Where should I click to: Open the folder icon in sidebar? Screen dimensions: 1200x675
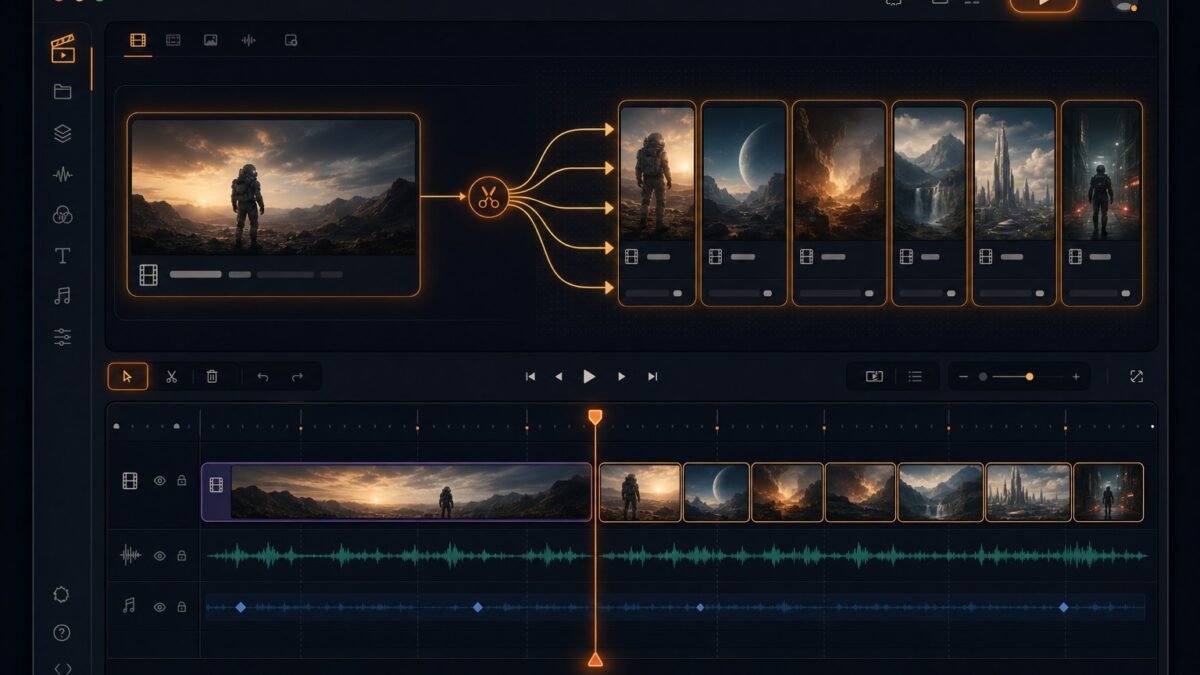[63, 92]
